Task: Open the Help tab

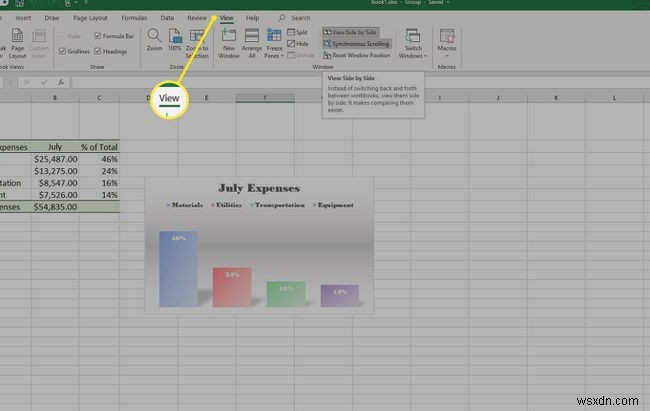Action: 252,18
